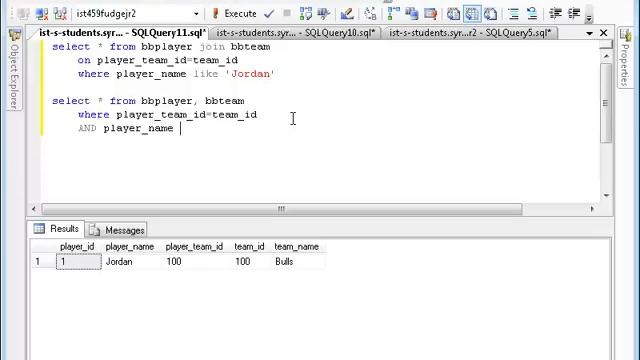Toggle Include Client Statistics
Image resolution: width=640 pixels, height=360 pixels.
click(412, 14)
